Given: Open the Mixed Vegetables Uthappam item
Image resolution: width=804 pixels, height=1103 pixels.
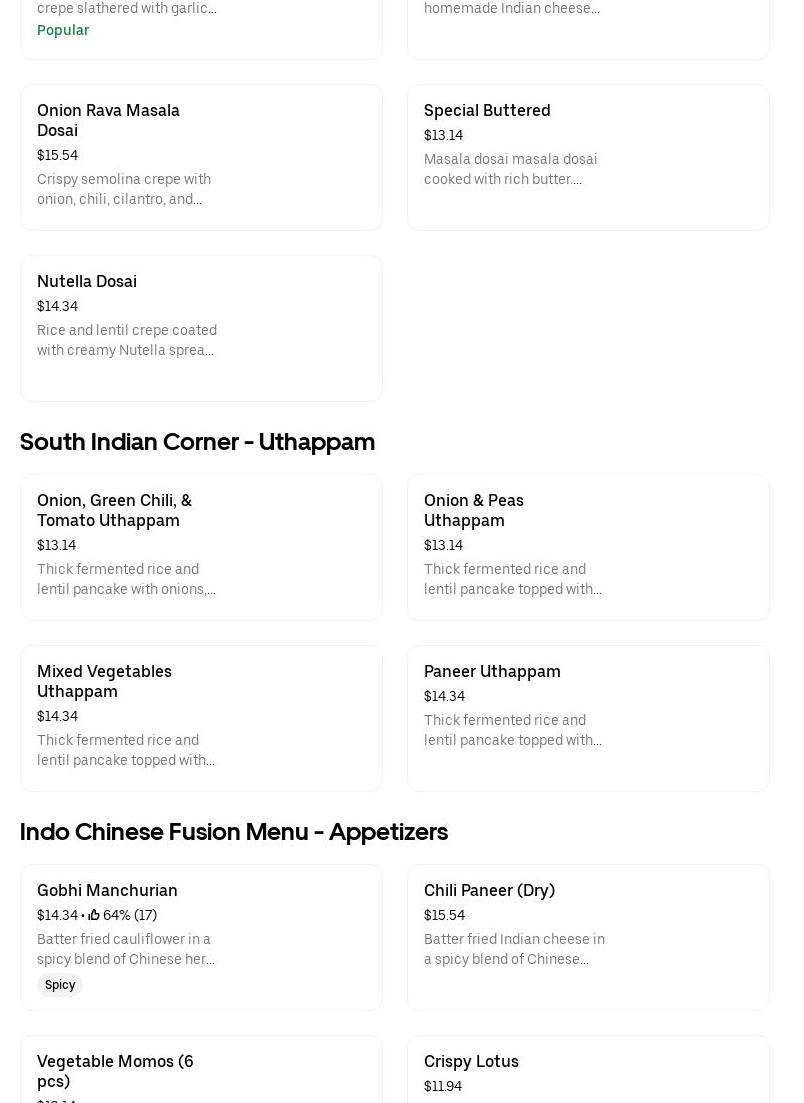Looking at the screenshot, I should tap(104, 681).
